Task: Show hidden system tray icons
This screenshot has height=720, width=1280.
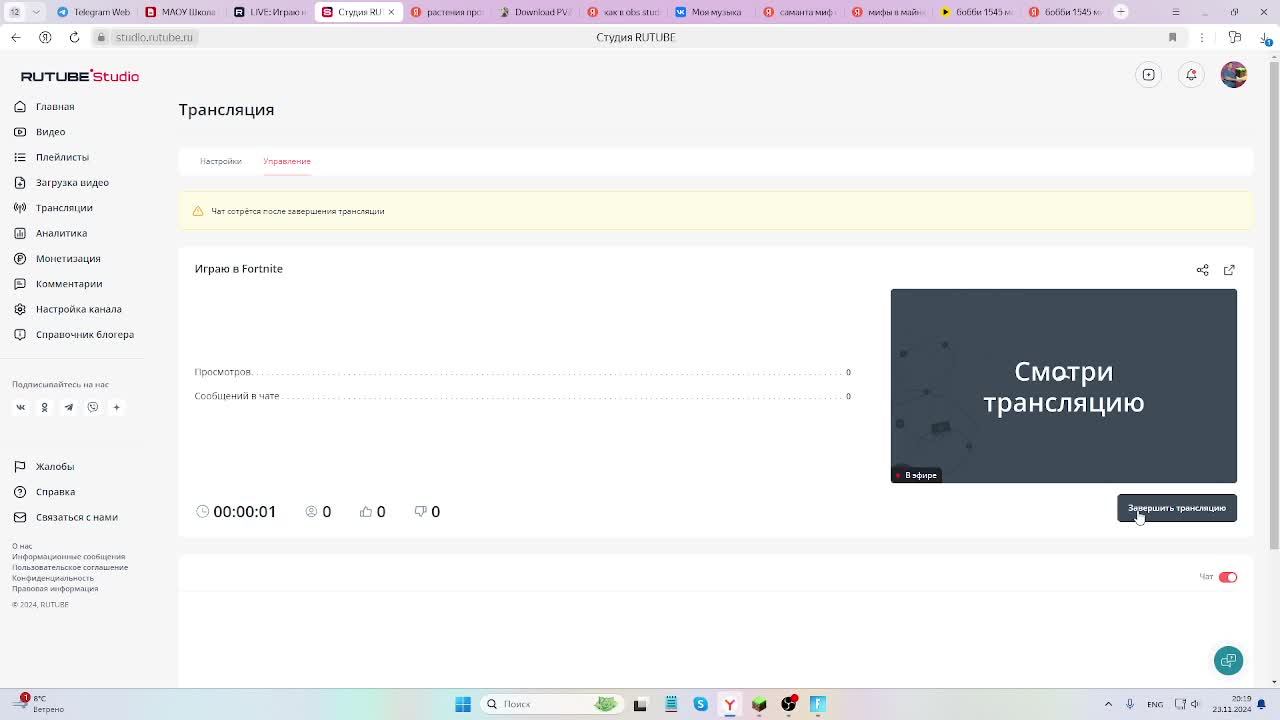Action: tap(1108, 704)
